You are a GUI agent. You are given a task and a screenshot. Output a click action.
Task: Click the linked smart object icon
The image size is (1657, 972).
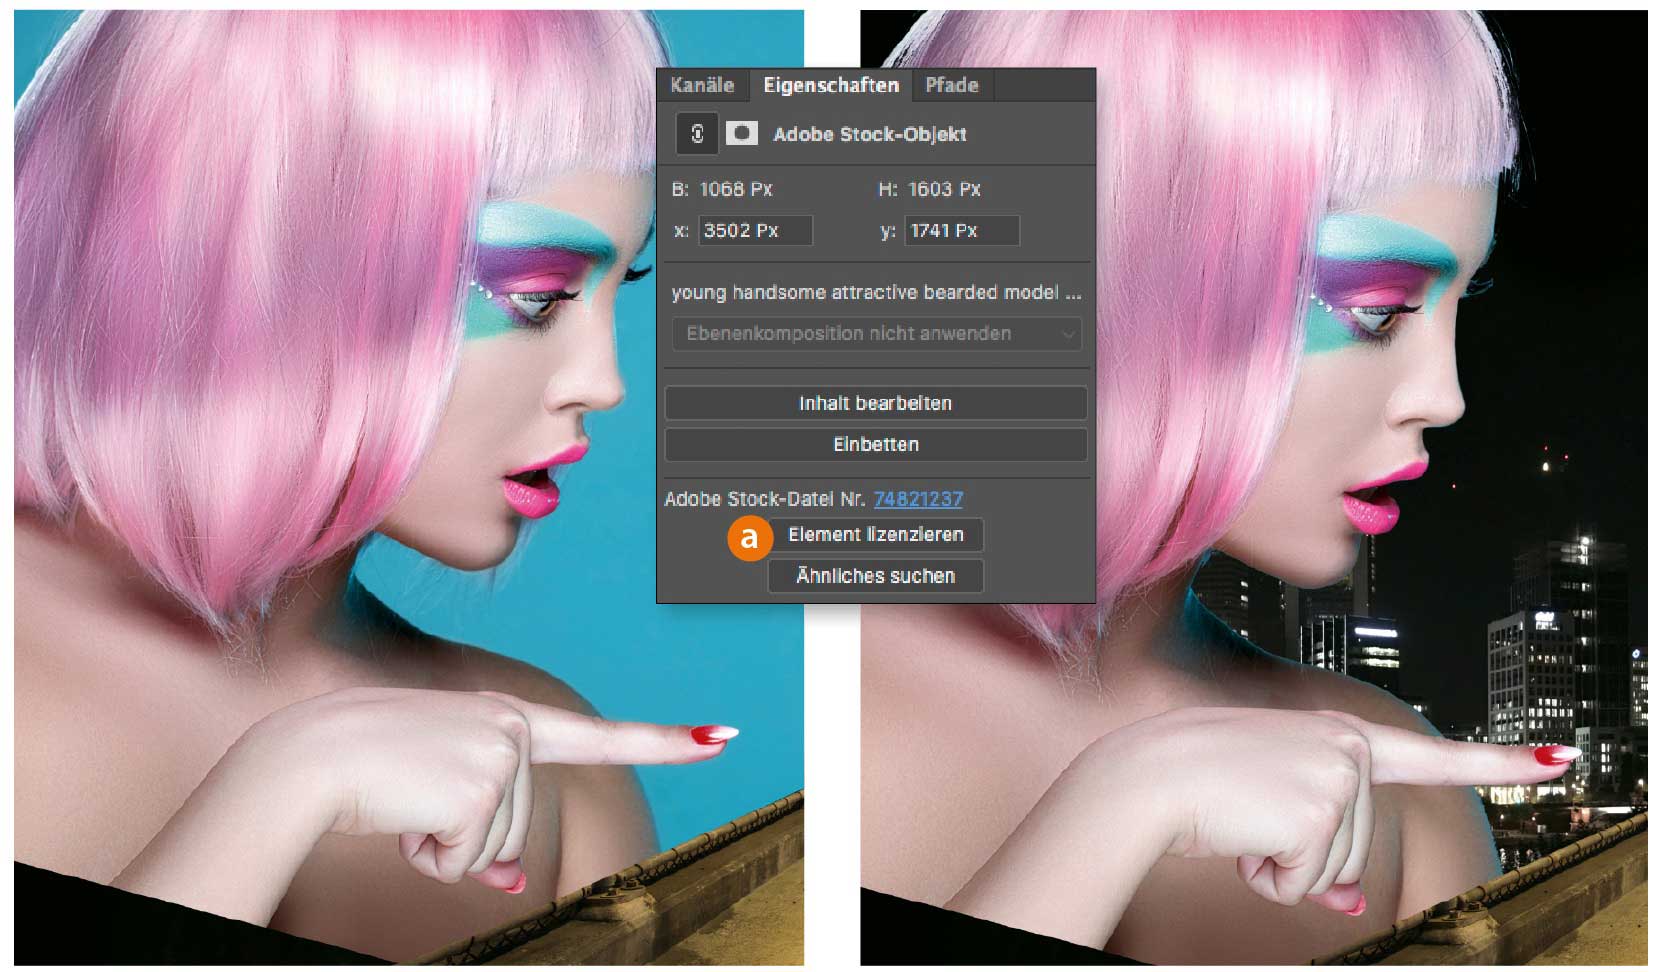697,134
